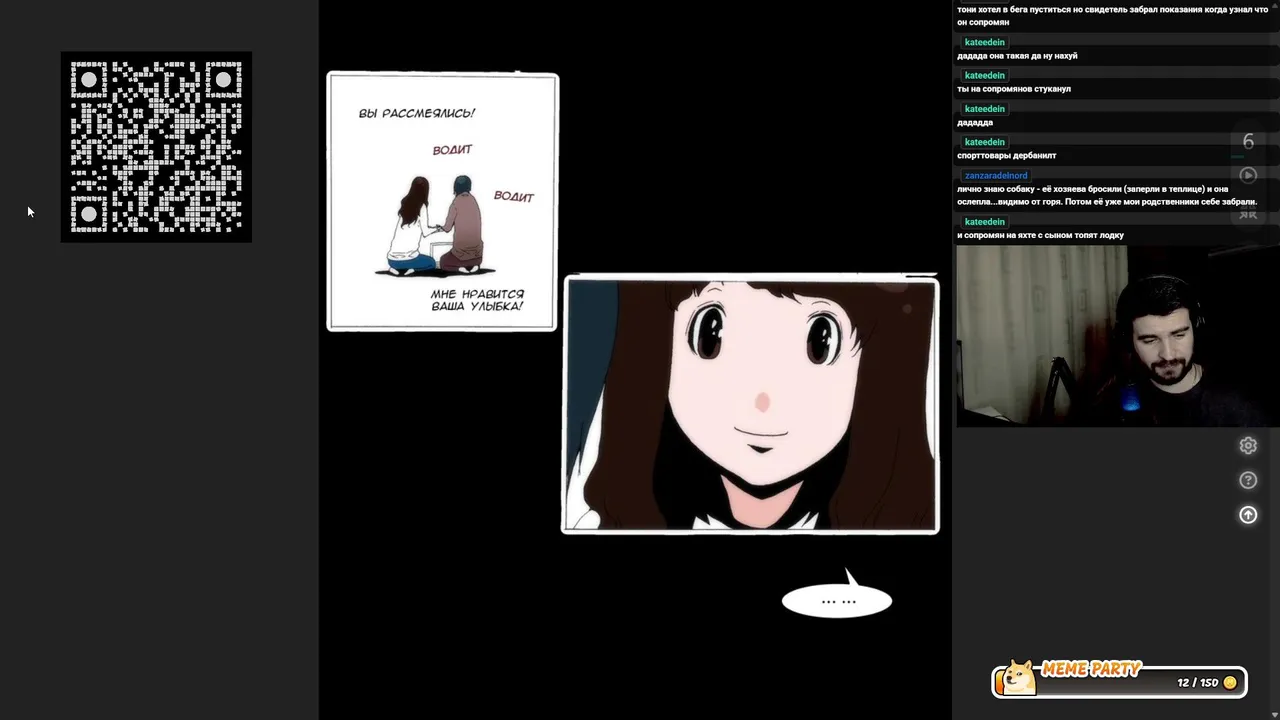Click the collapse arrows icon under play button
The image size is (1280, 720).
click(x=1248, y=212)
